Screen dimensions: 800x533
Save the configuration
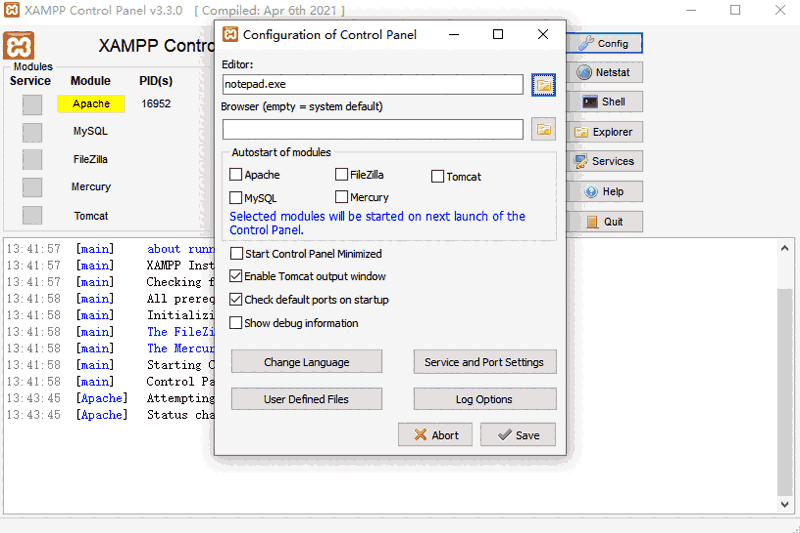pos(518,435)
